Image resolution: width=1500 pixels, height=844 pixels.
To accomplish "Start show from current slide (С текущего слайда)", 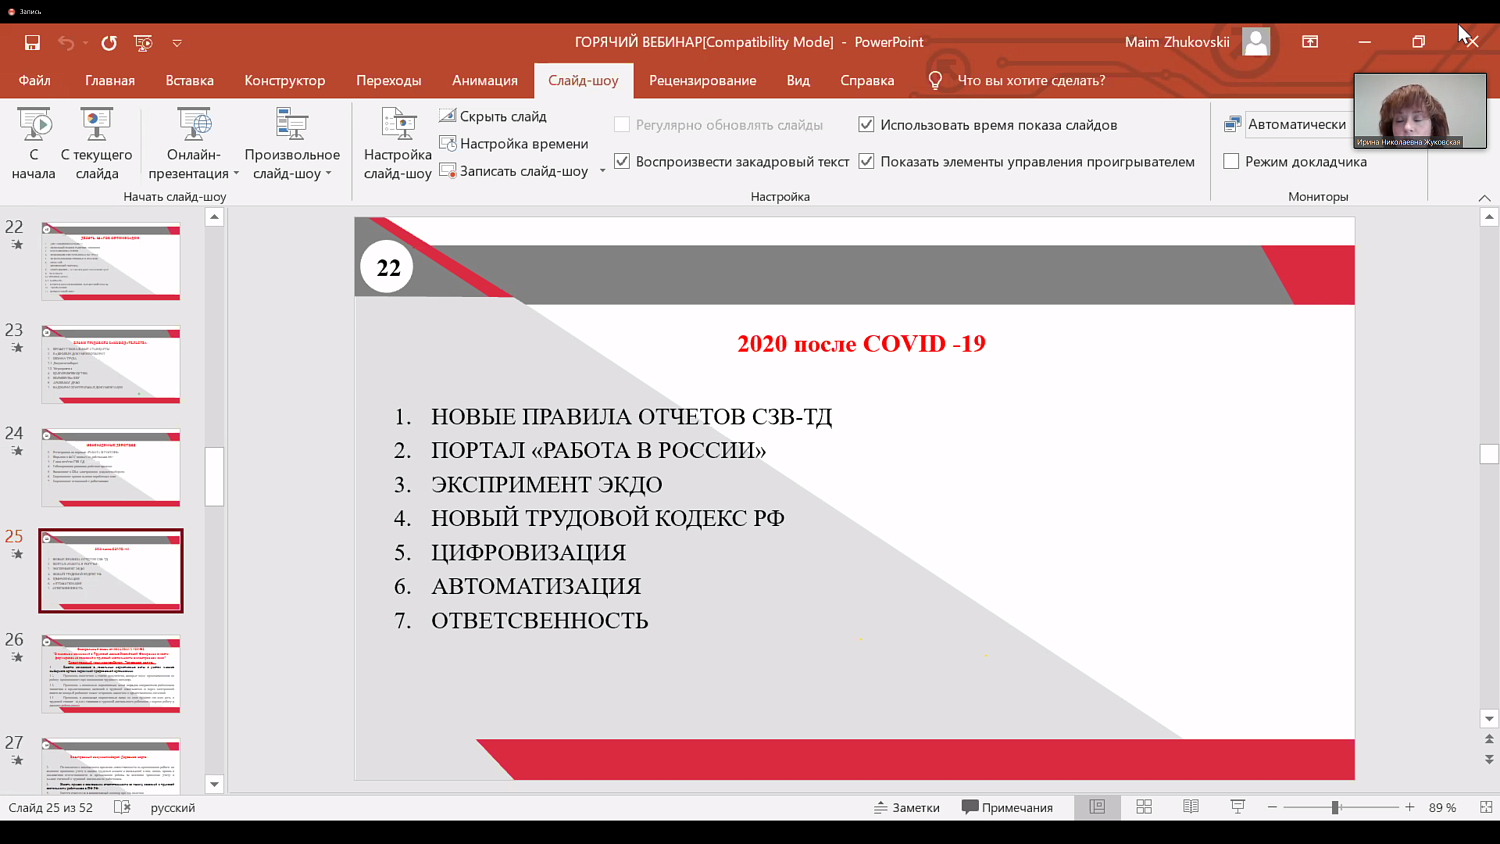I will point(97,144).
